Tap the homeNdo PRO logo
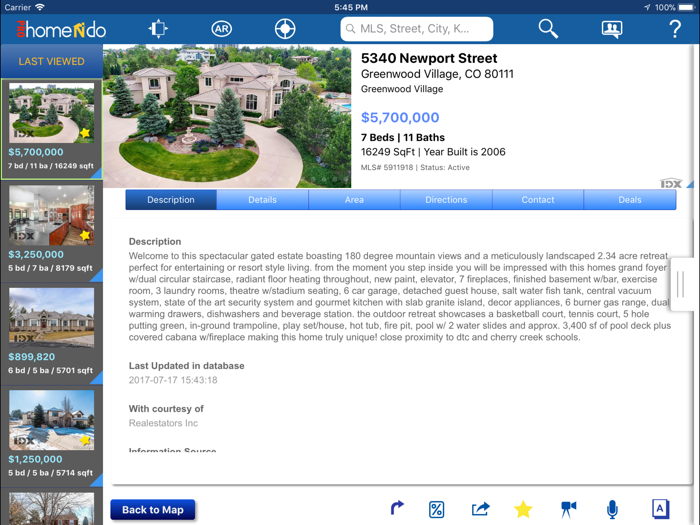 pyautogui.click(x=61, y=30)
